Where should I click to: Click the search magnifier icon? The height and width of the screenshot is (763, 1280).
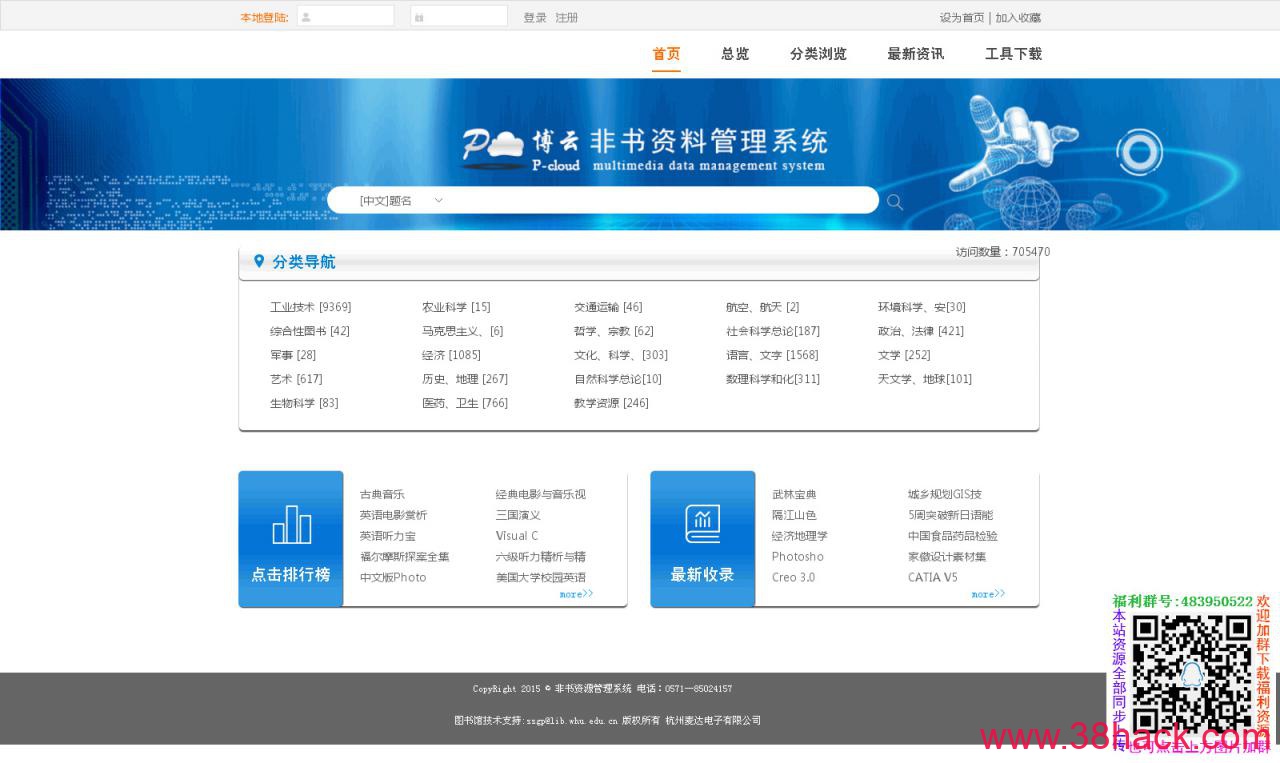[x=895, y=202]
